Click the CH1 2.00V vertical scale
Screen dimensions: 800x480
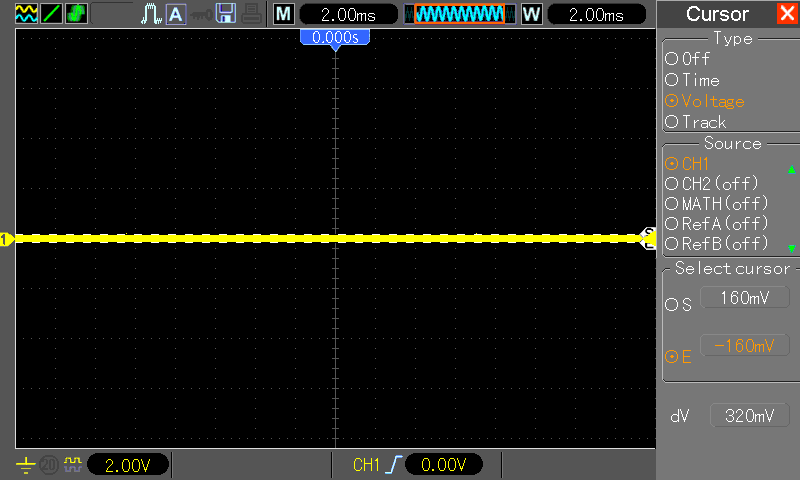[128, 465]
